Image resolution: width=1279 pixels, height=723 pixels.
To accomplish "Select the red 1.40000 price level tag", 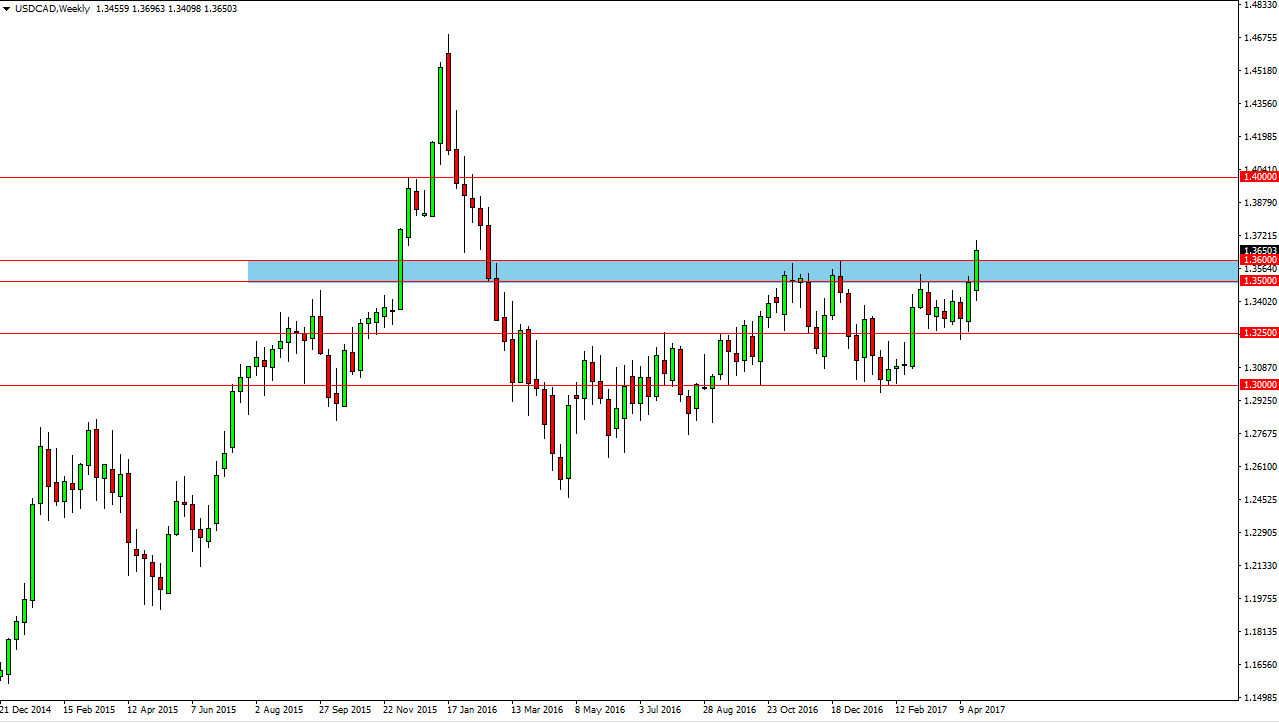I will click(x=1258, y=177).
